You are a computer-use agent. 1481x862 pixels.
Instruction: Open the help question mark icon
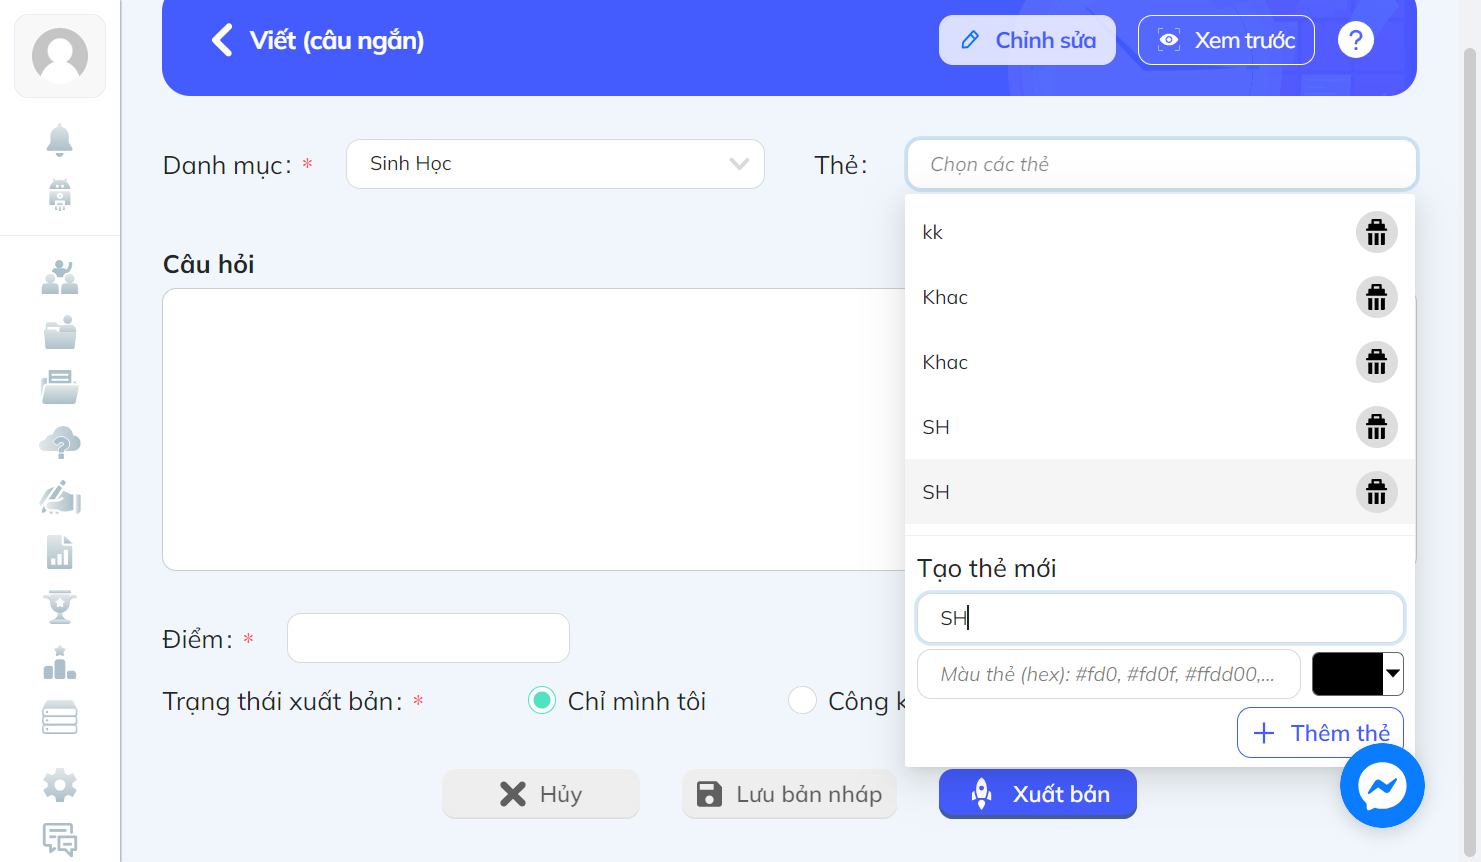pos(1355,40)
